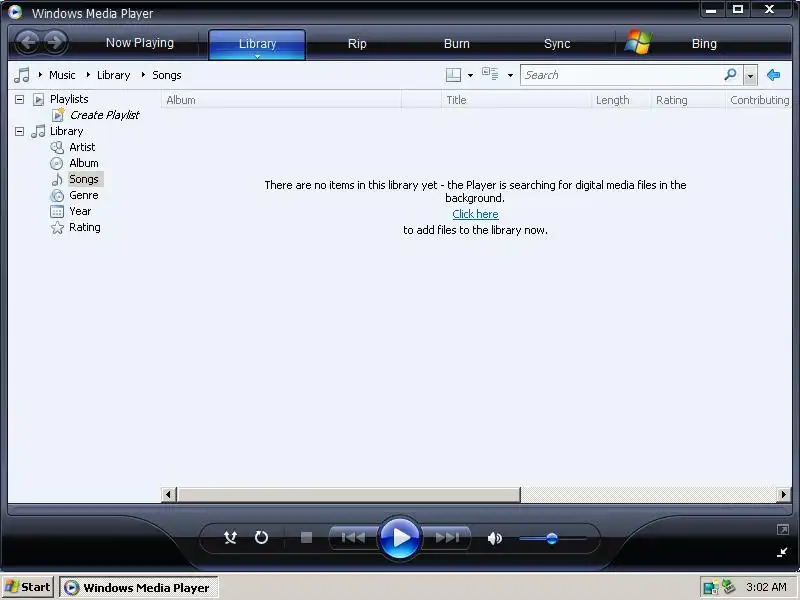800x600 pixels.
Task: Expand breadcrumb arrow before Library
Action: pyautogui.click(x=88, y=75)
